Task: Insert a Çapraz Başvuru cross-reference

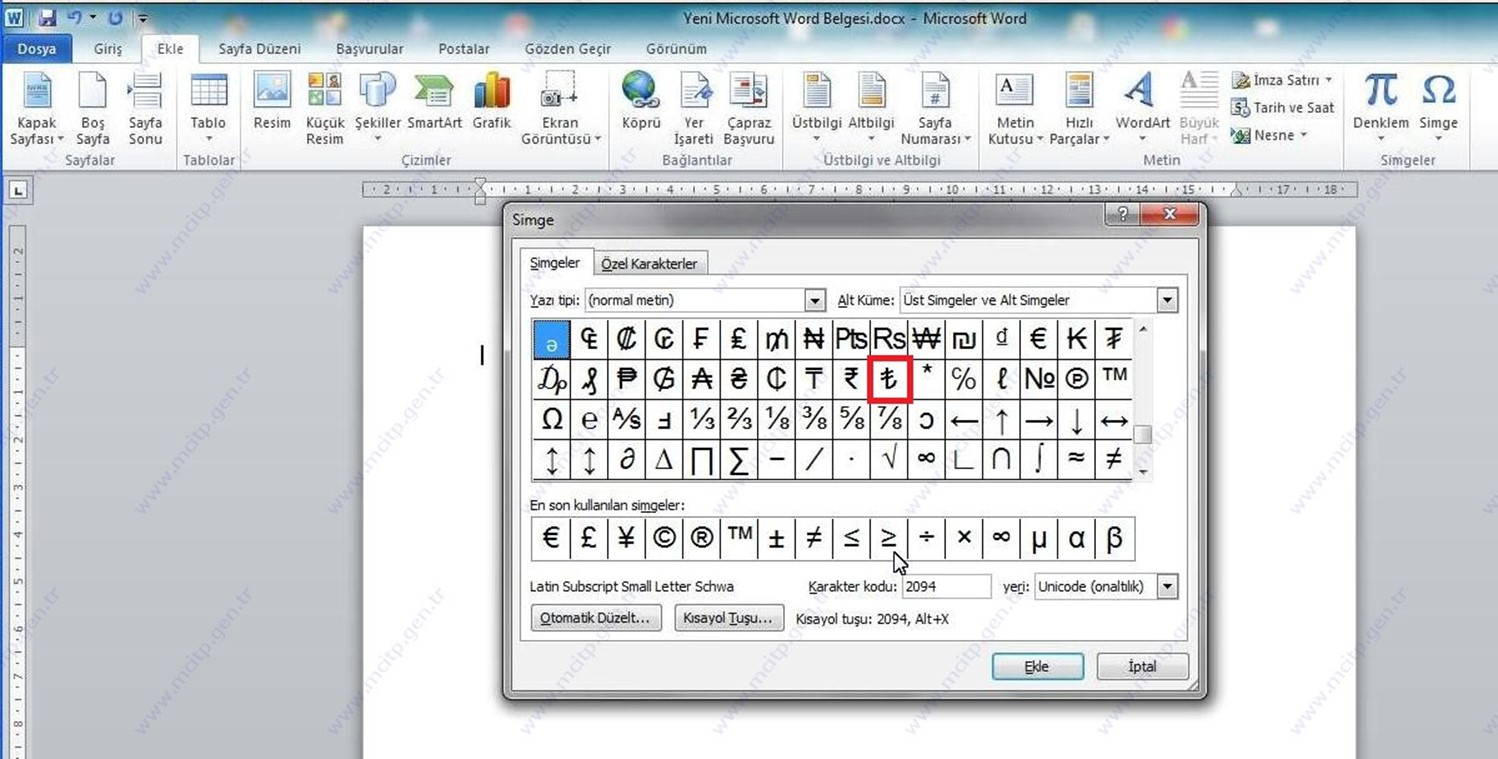Action: [x=749, y=109]
